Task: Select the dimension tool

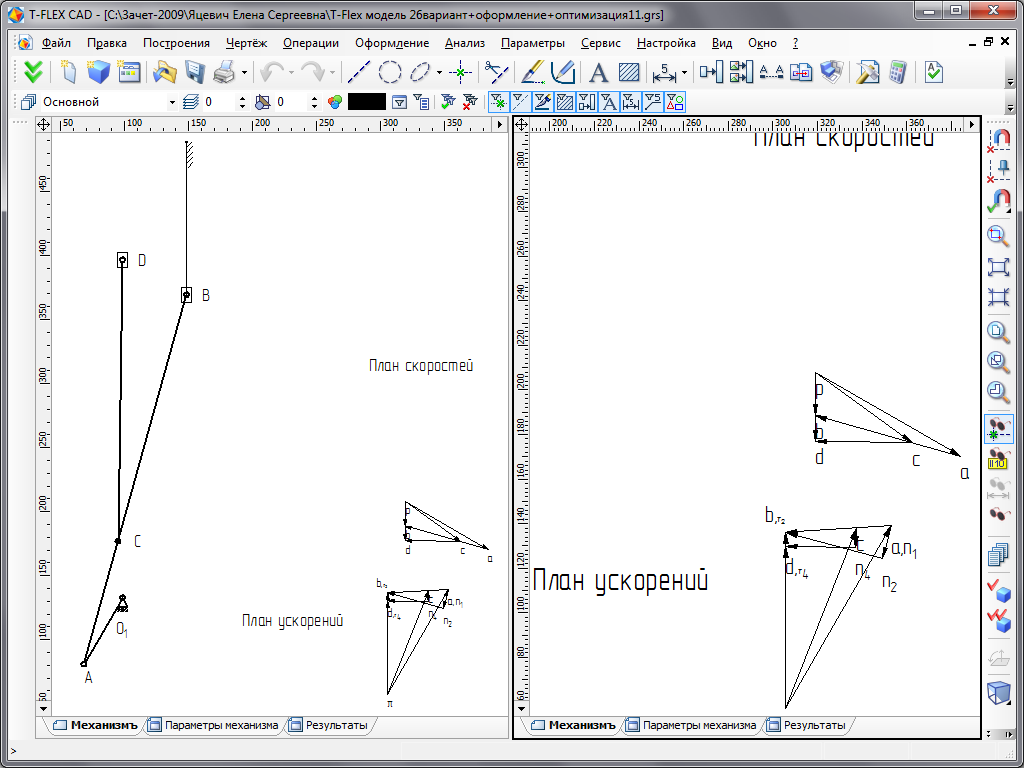Action: click(664, 72)
